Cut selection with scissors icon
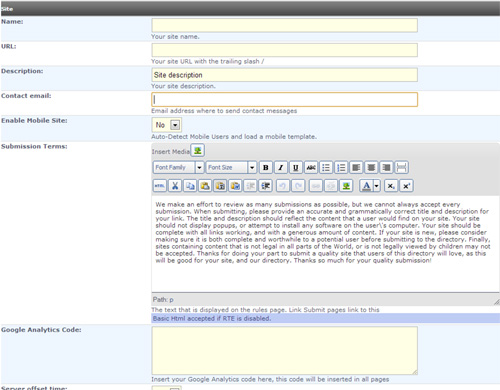The height and width of the screenshot is (390, 500). pyautogui.click(x=175, y=186)
